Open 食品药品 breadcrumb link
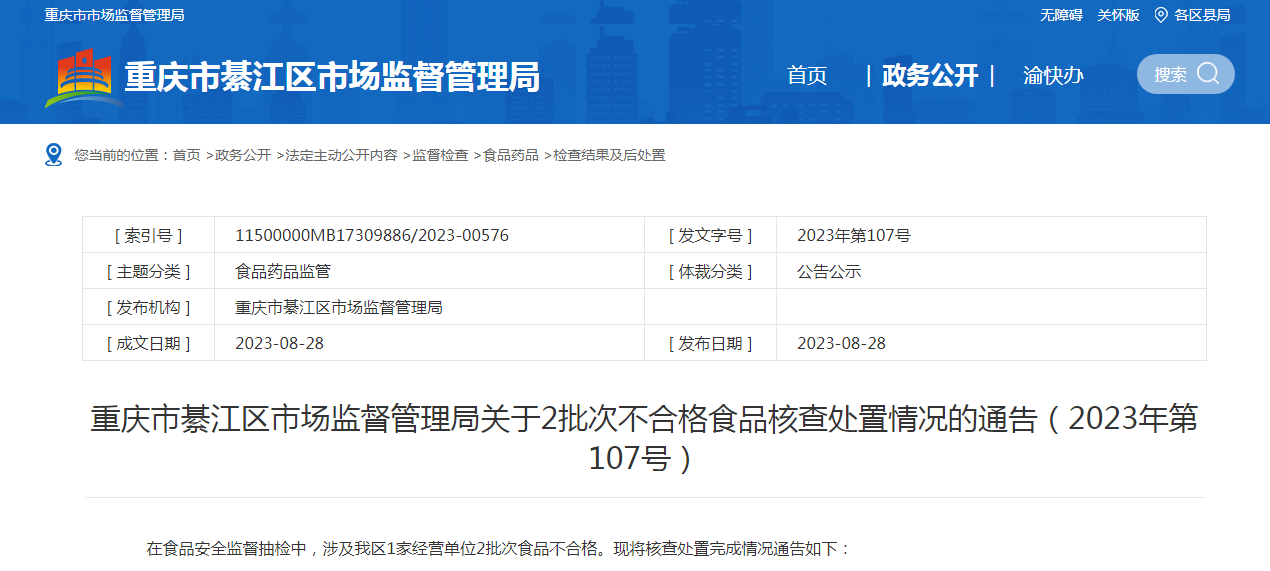This screenshot has height=571, width=1270. (511, 155)
